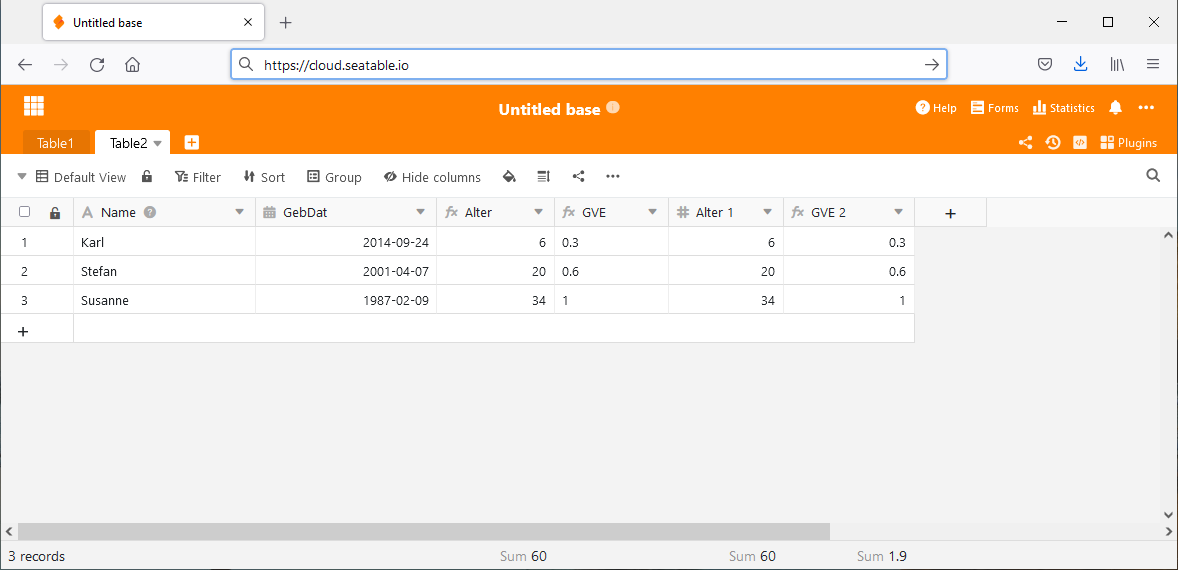Open the row height setting icon

pyautogui.click(x=544, y=177)
